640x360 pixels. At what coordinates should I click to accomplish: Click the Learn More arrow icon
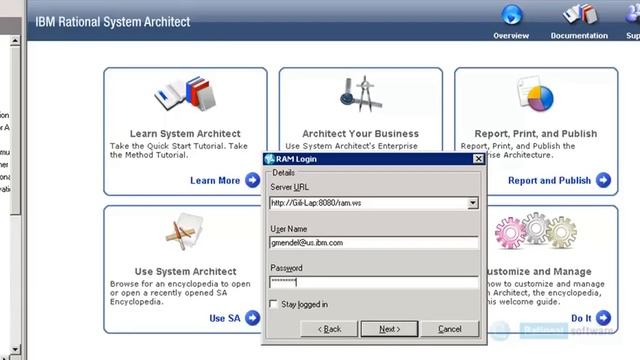point(253,180)
